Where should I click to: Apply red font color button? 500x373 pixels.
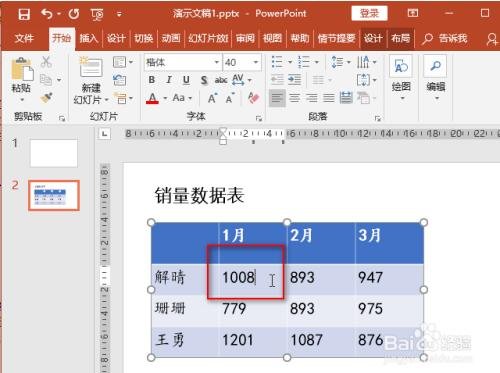tap(152, 98)
